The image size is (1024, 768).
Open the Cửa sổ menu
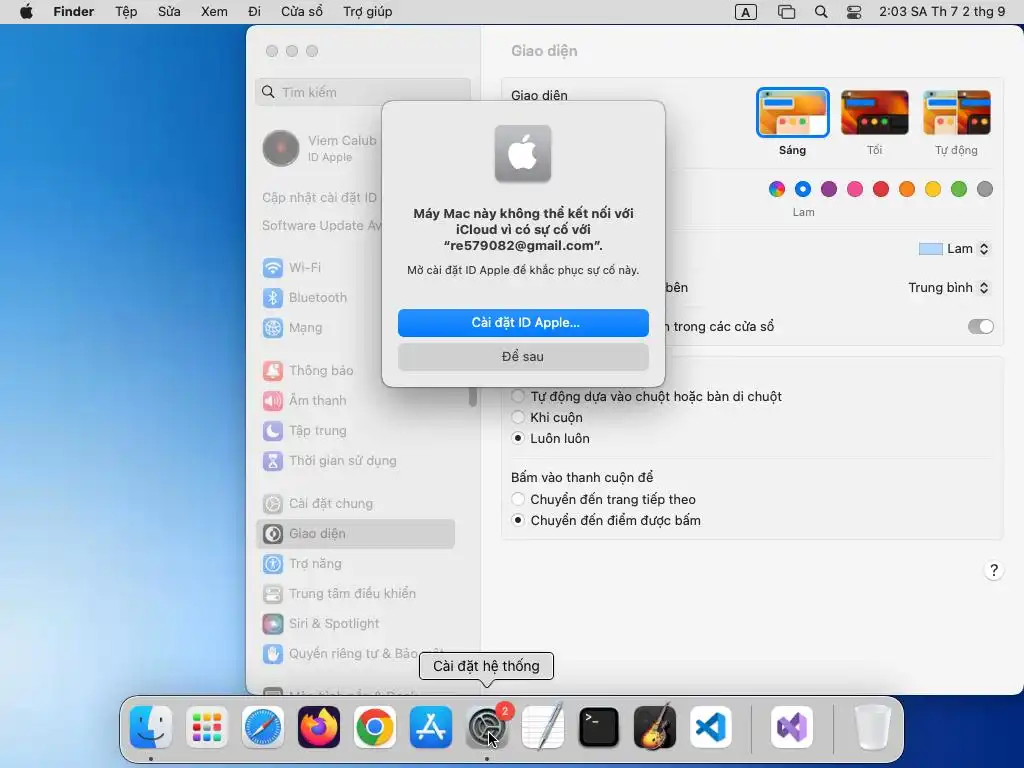pyautogui.click(x=302, y=12)
